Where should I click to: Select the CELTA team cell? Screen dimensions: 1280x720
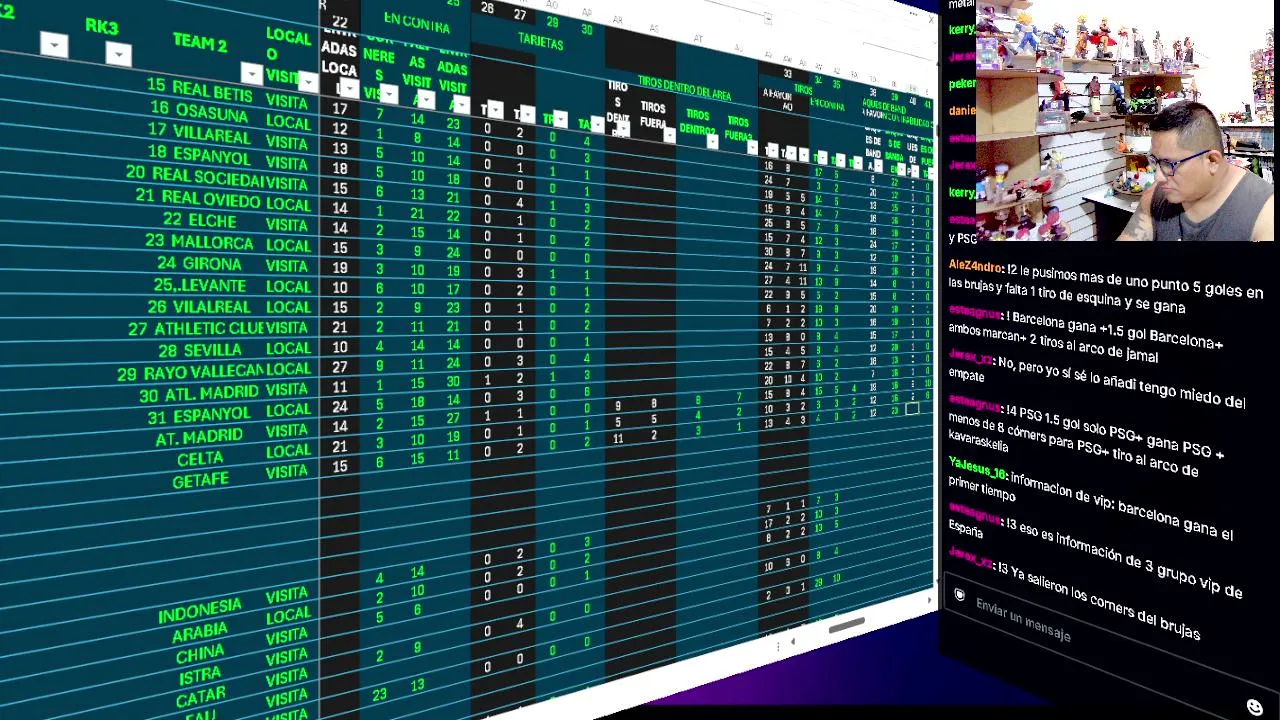click(x=200, y=459)
